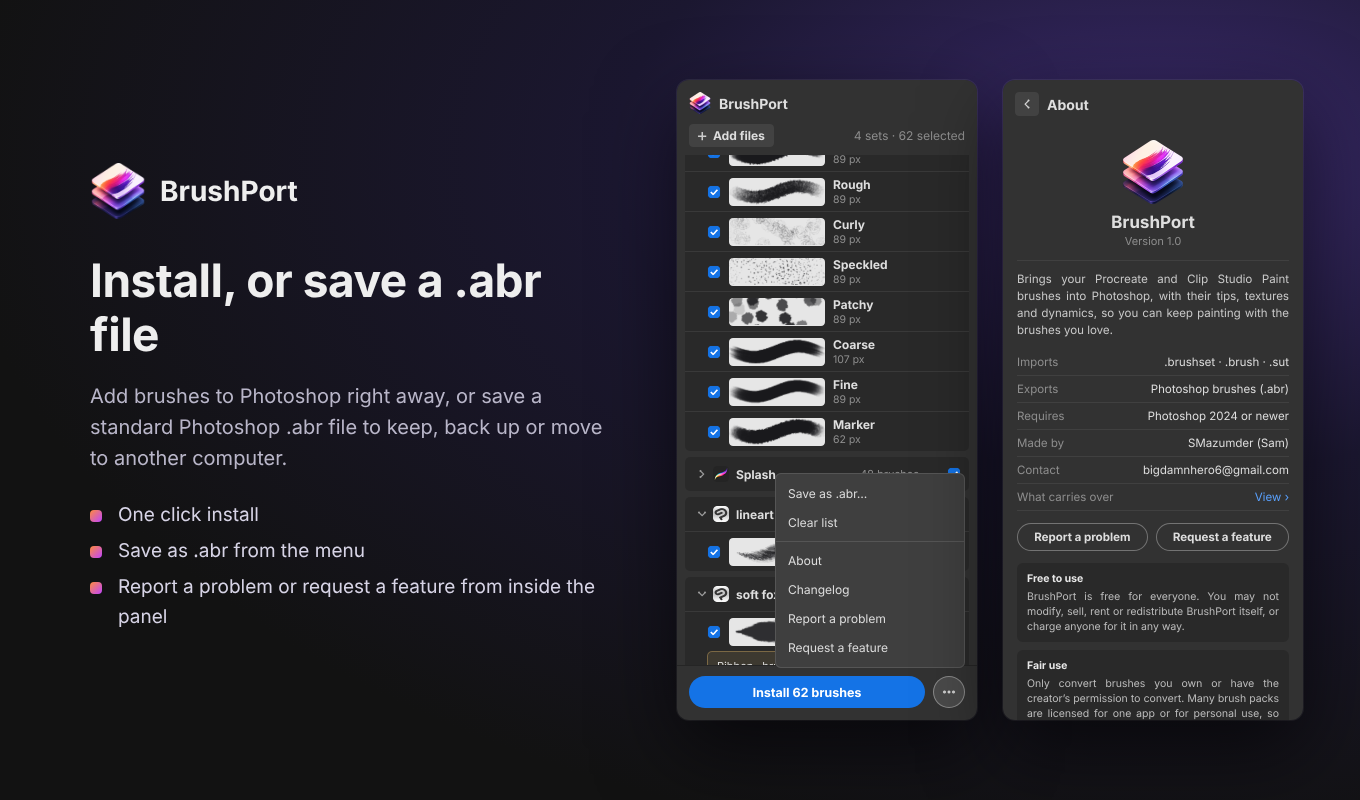Open the View link for What carries over
This screenshot has width=1360, height=800.
[x=1272, y=497]
